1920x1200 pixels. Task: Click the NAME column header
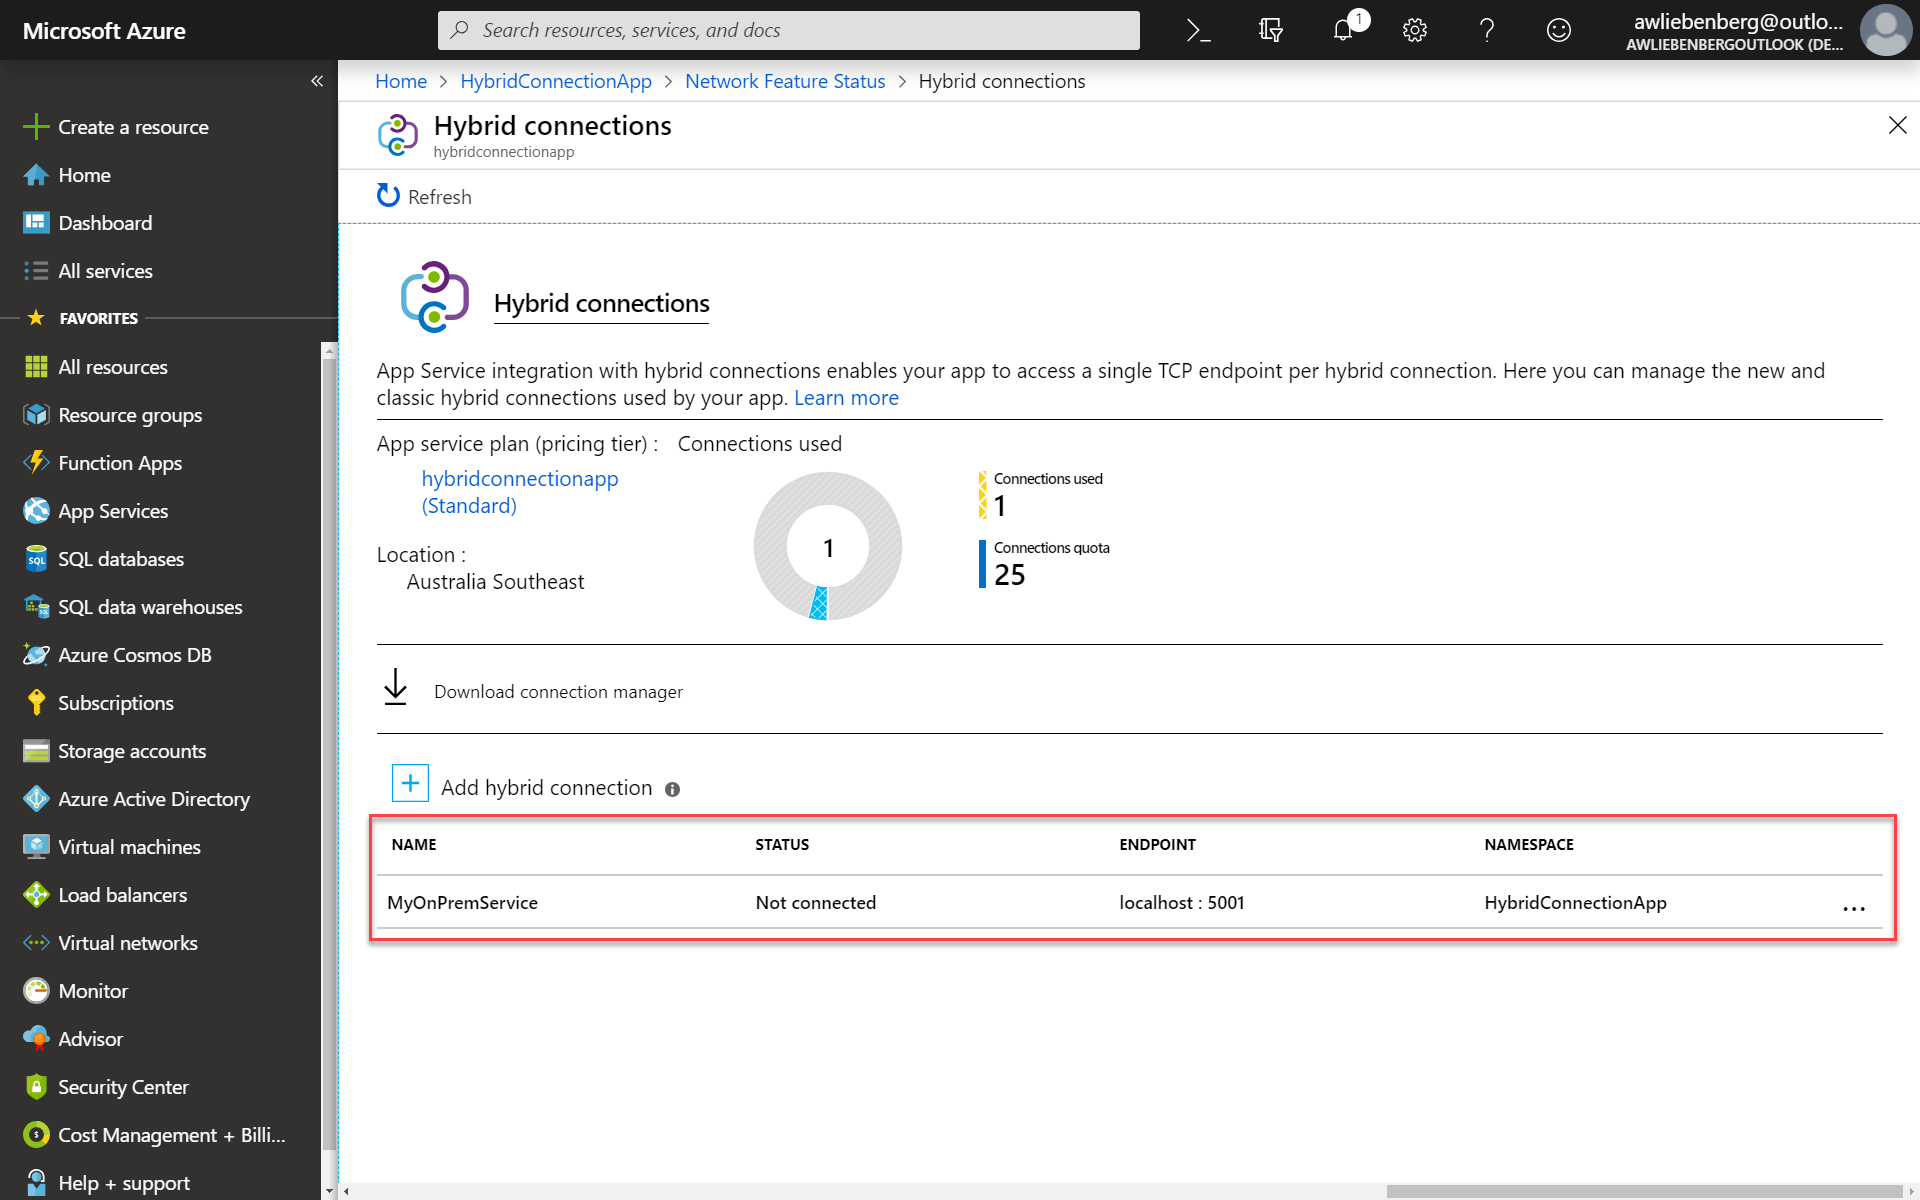click(414, 845)
